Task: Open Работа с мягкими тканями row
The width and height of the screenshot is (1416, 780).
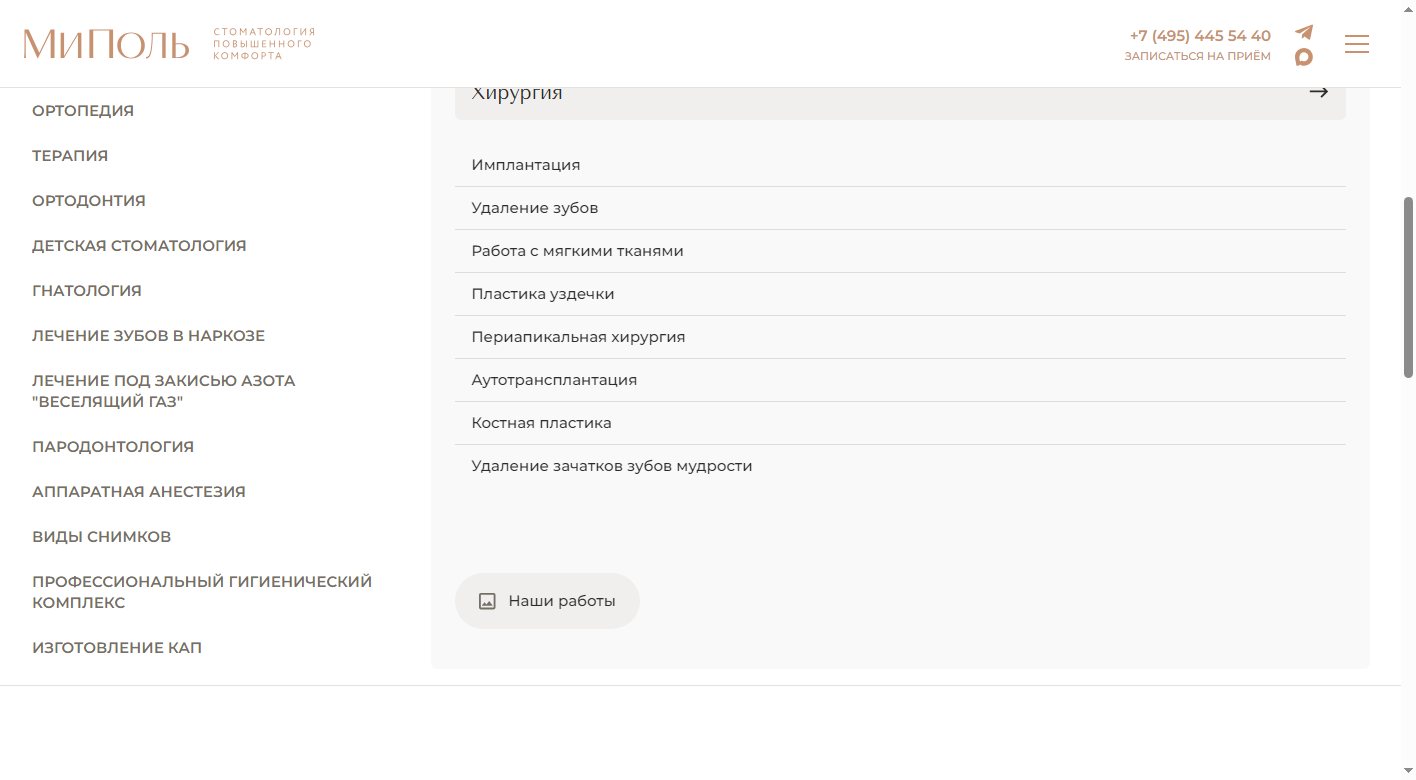Action: [x=900, y=251]
